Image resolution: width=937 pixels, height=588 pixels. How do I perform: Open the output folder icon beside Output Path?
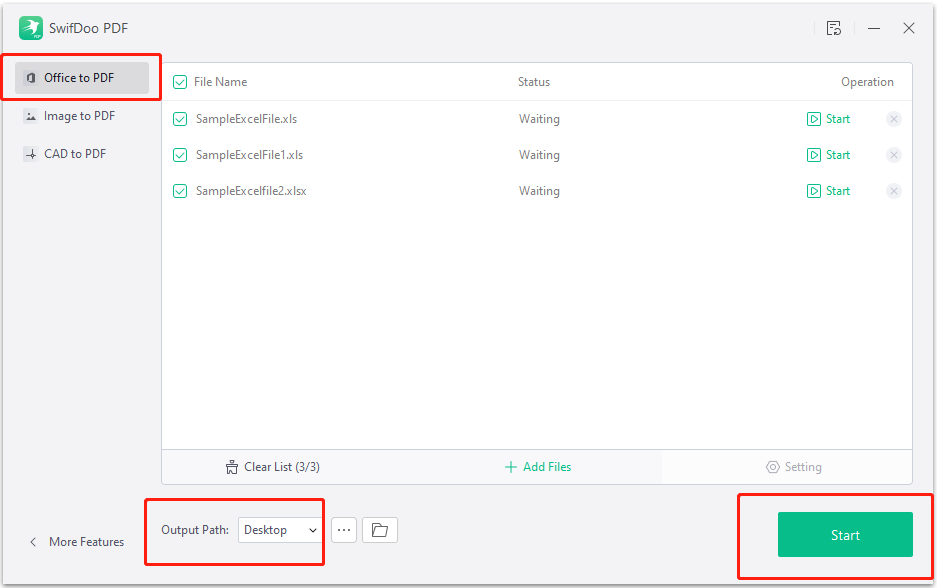[379, 529]
